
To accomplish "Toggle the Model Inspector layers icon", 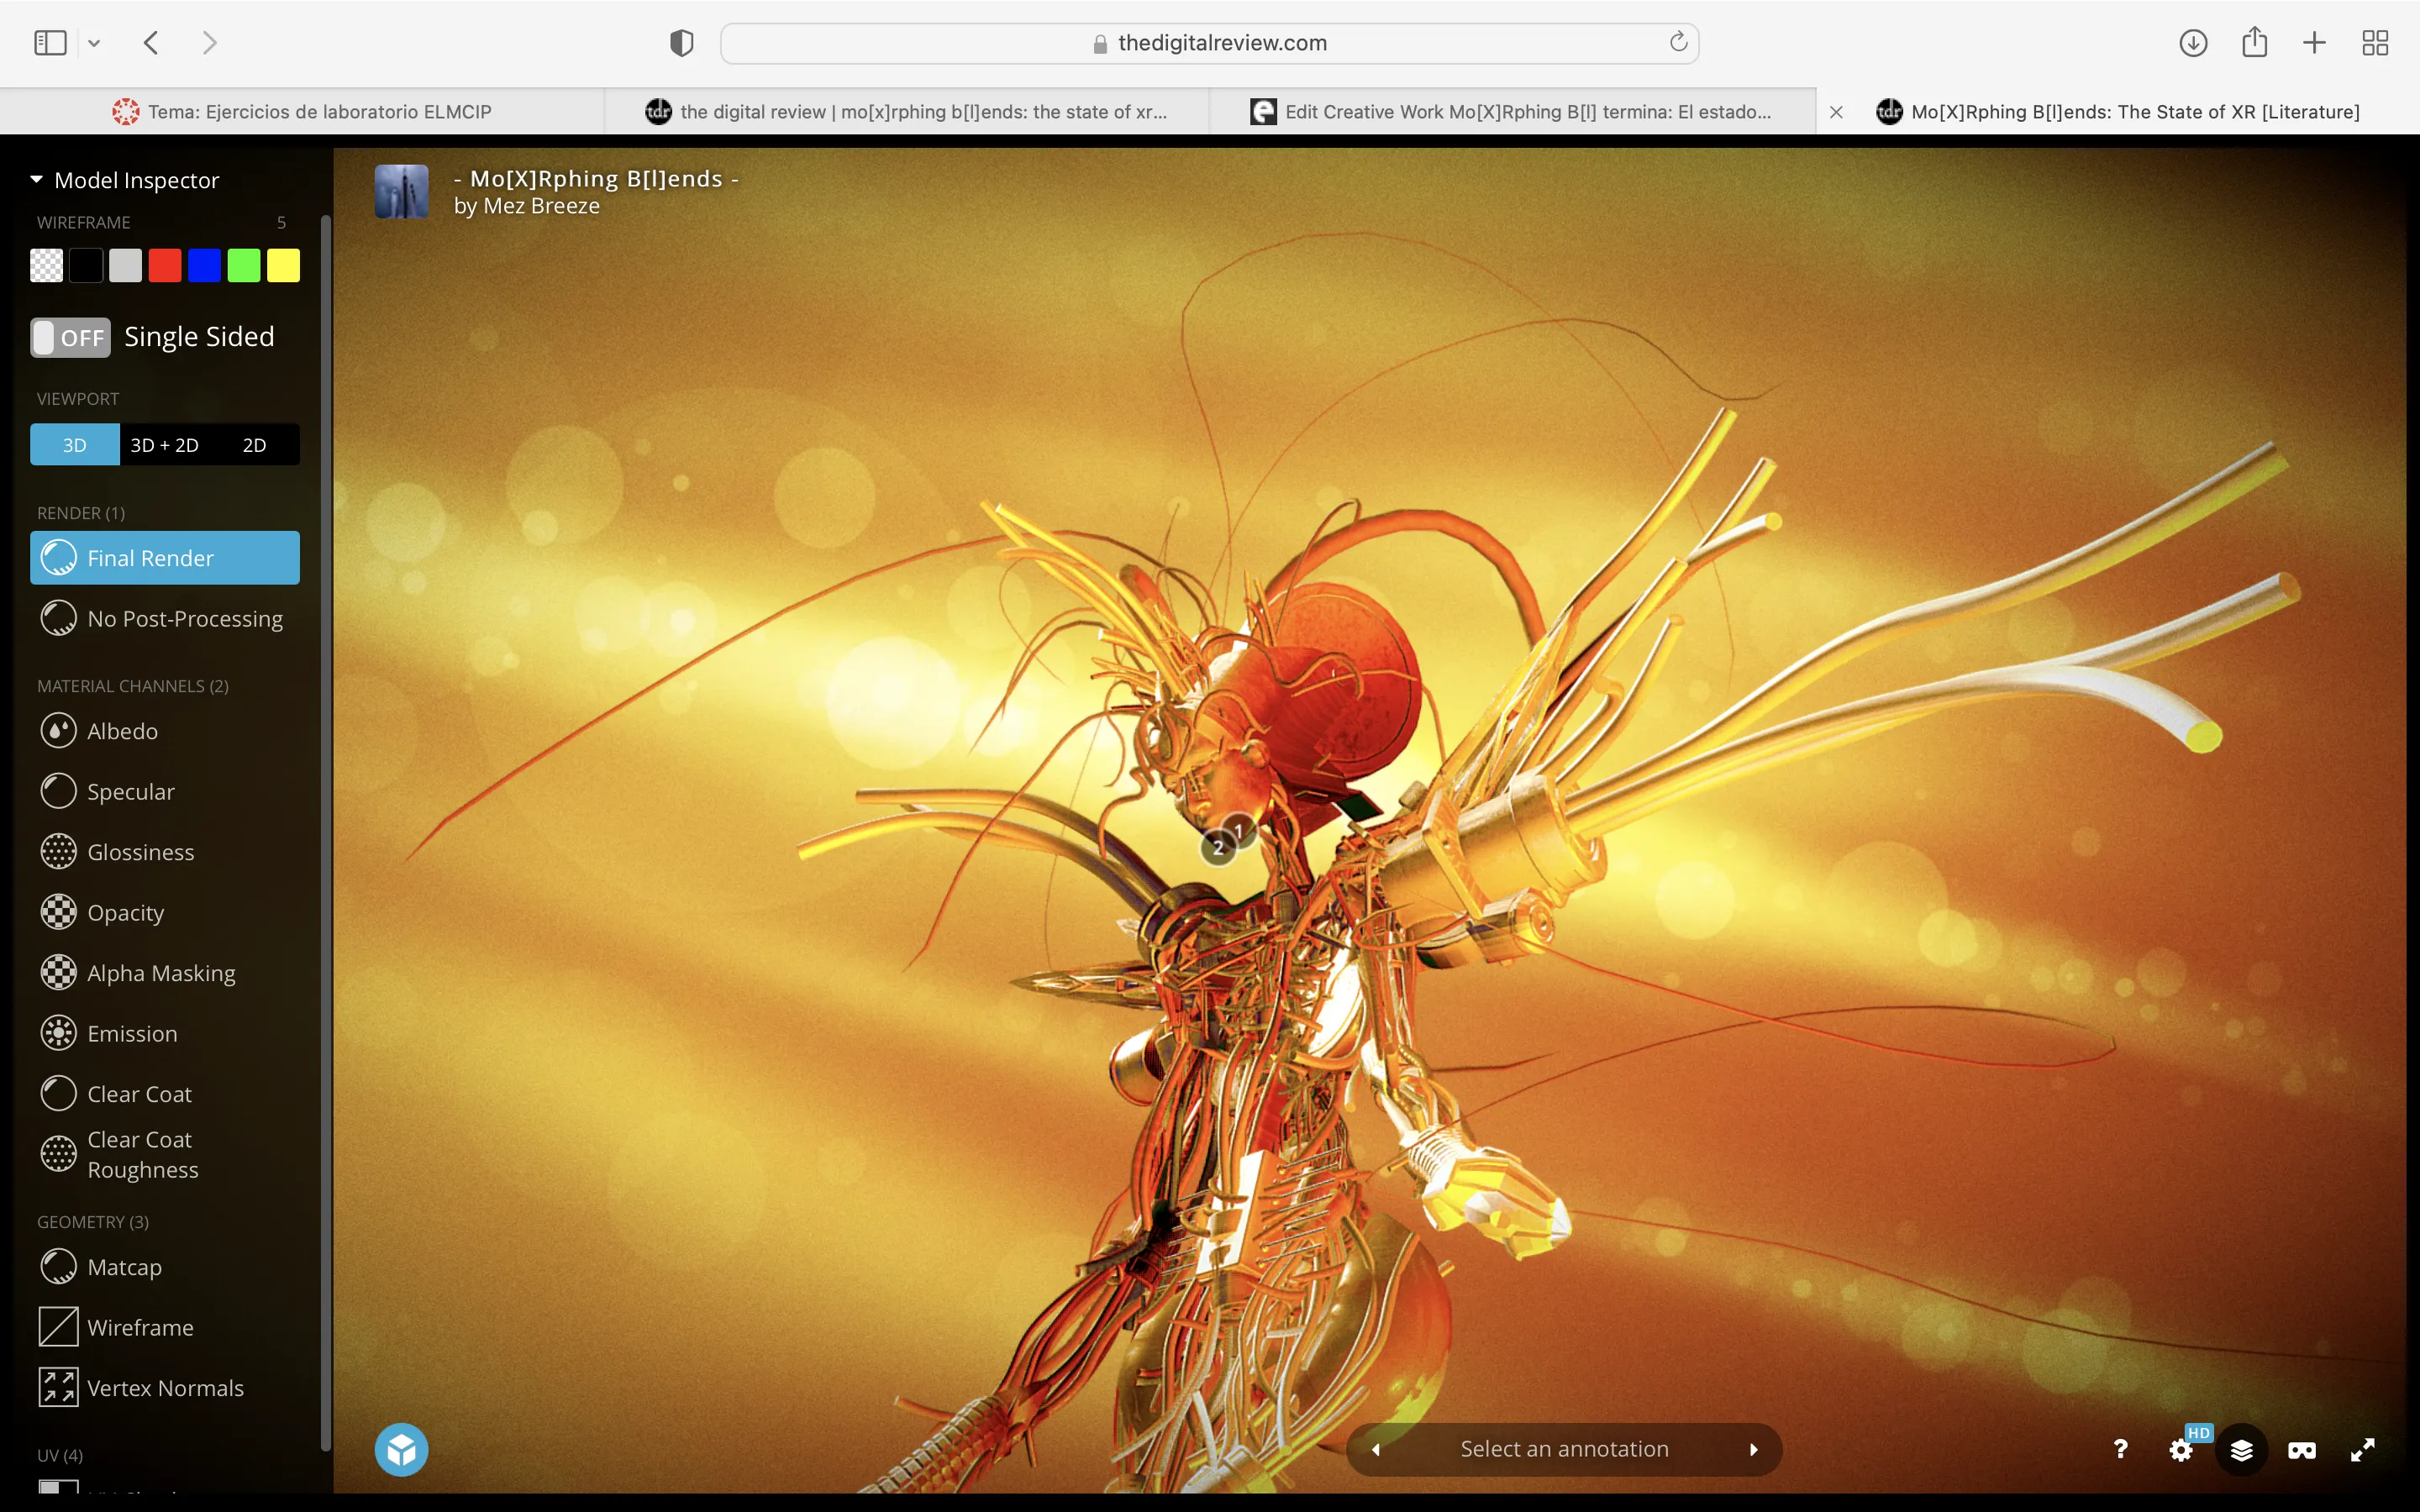I will pos(2242,1449).
